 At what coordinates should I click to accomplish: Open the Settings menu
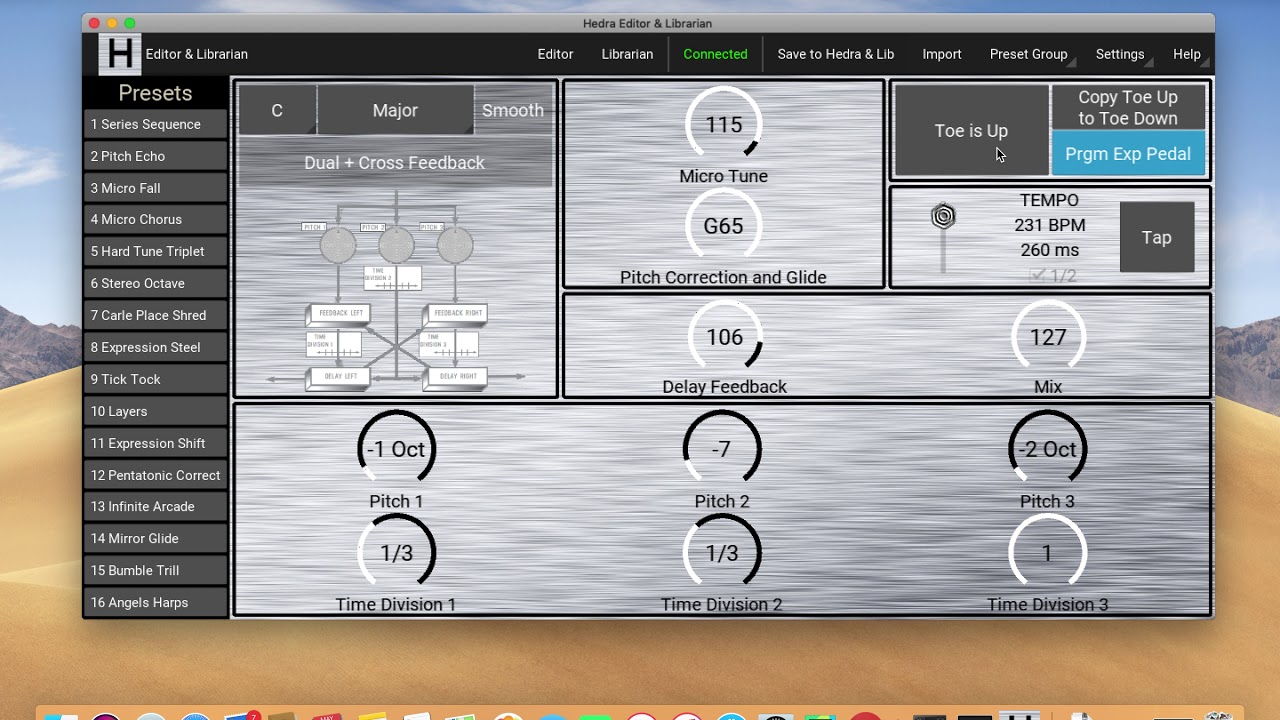point(1120,54)
